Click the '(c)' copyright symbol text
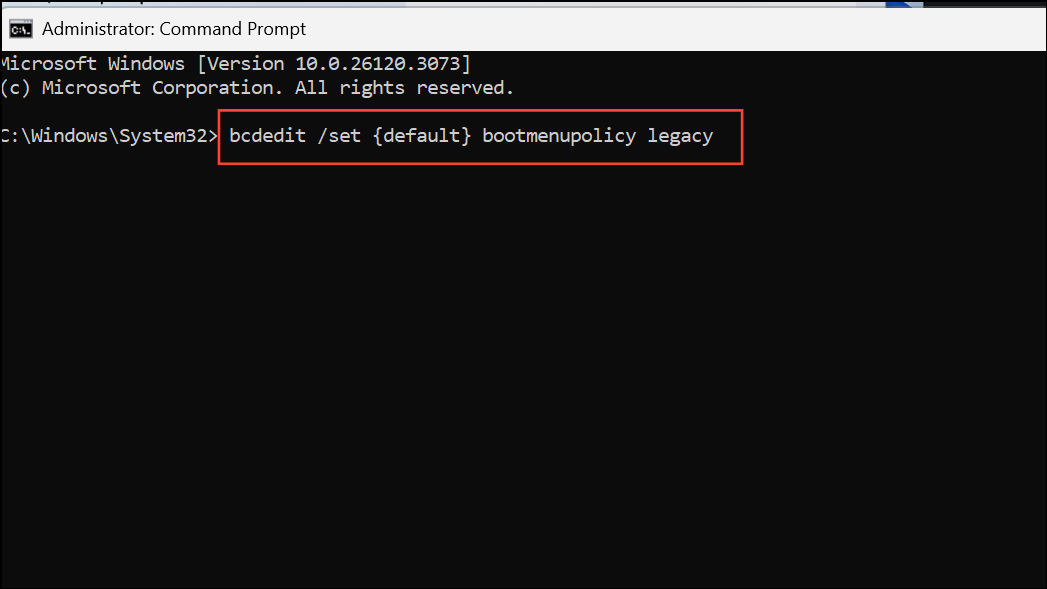The image size is (1047, 589). point(15,88)
